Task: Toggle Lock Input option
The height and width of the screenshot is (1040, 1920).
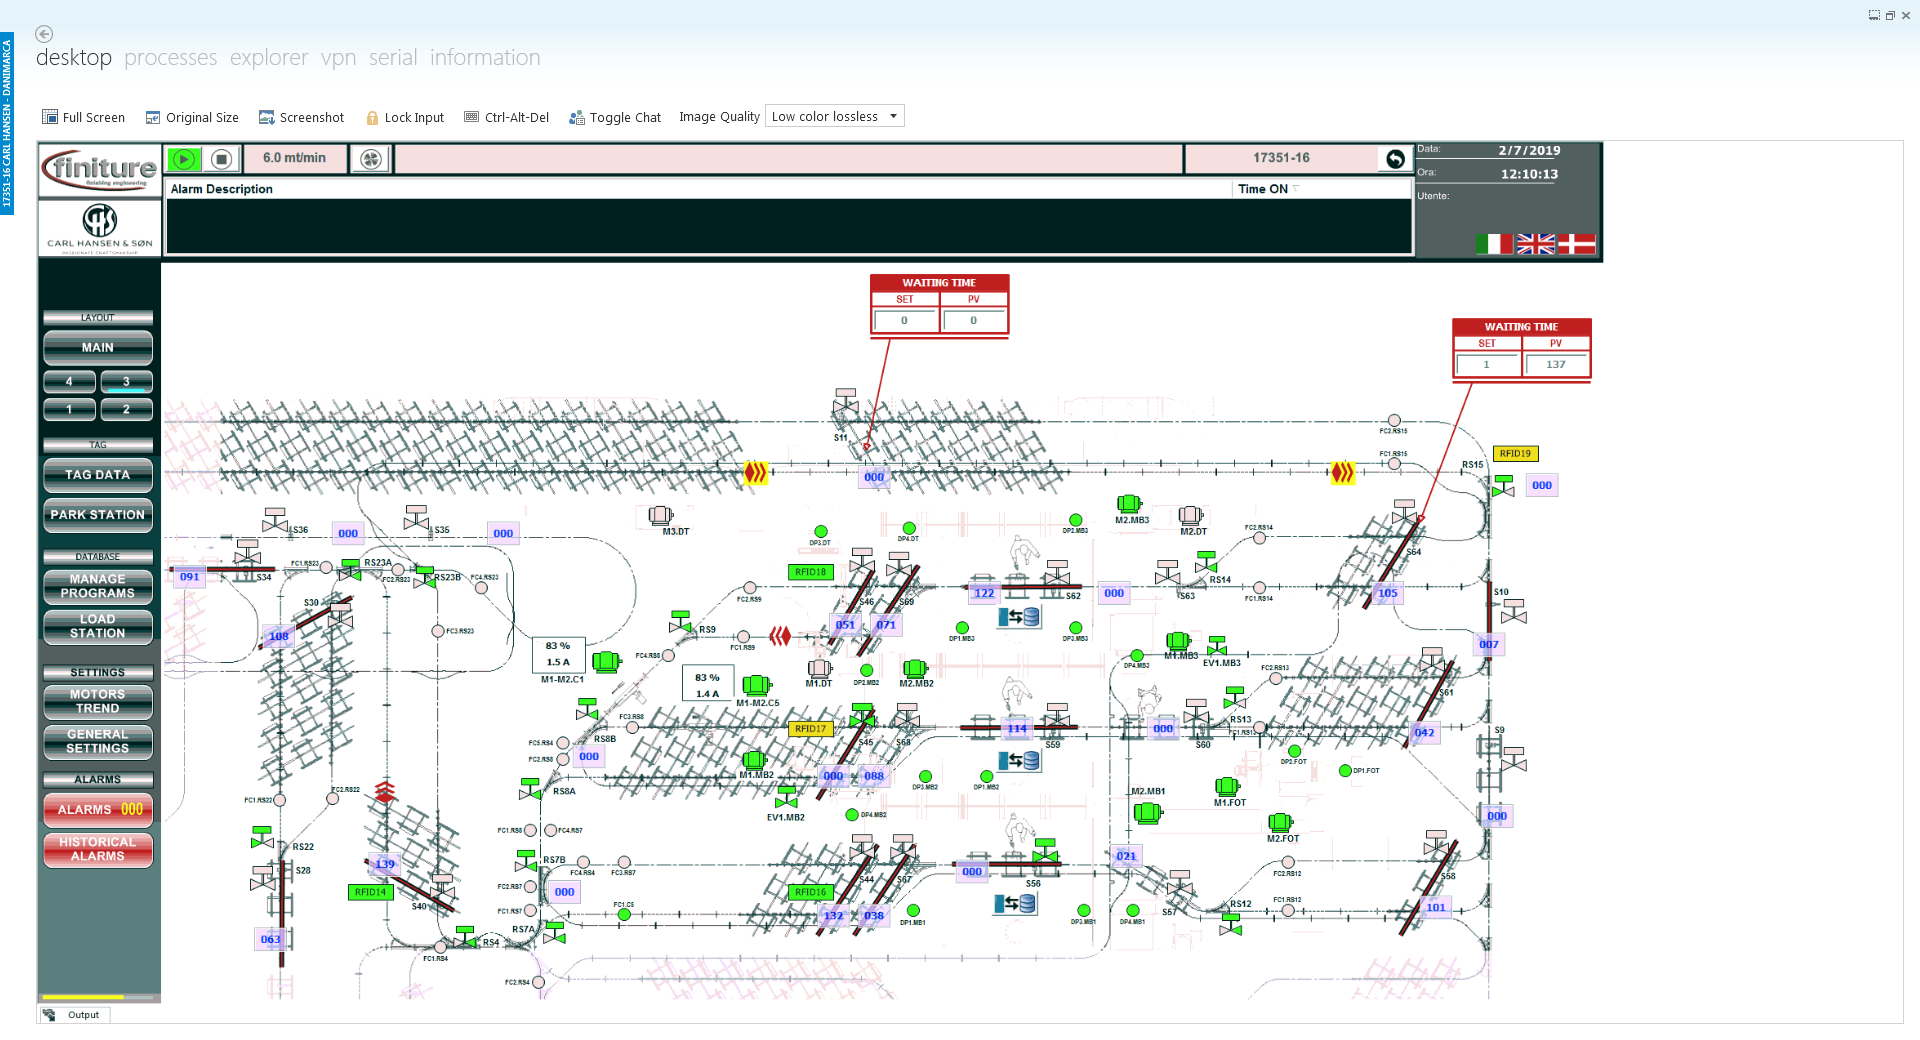Action: 405,117
